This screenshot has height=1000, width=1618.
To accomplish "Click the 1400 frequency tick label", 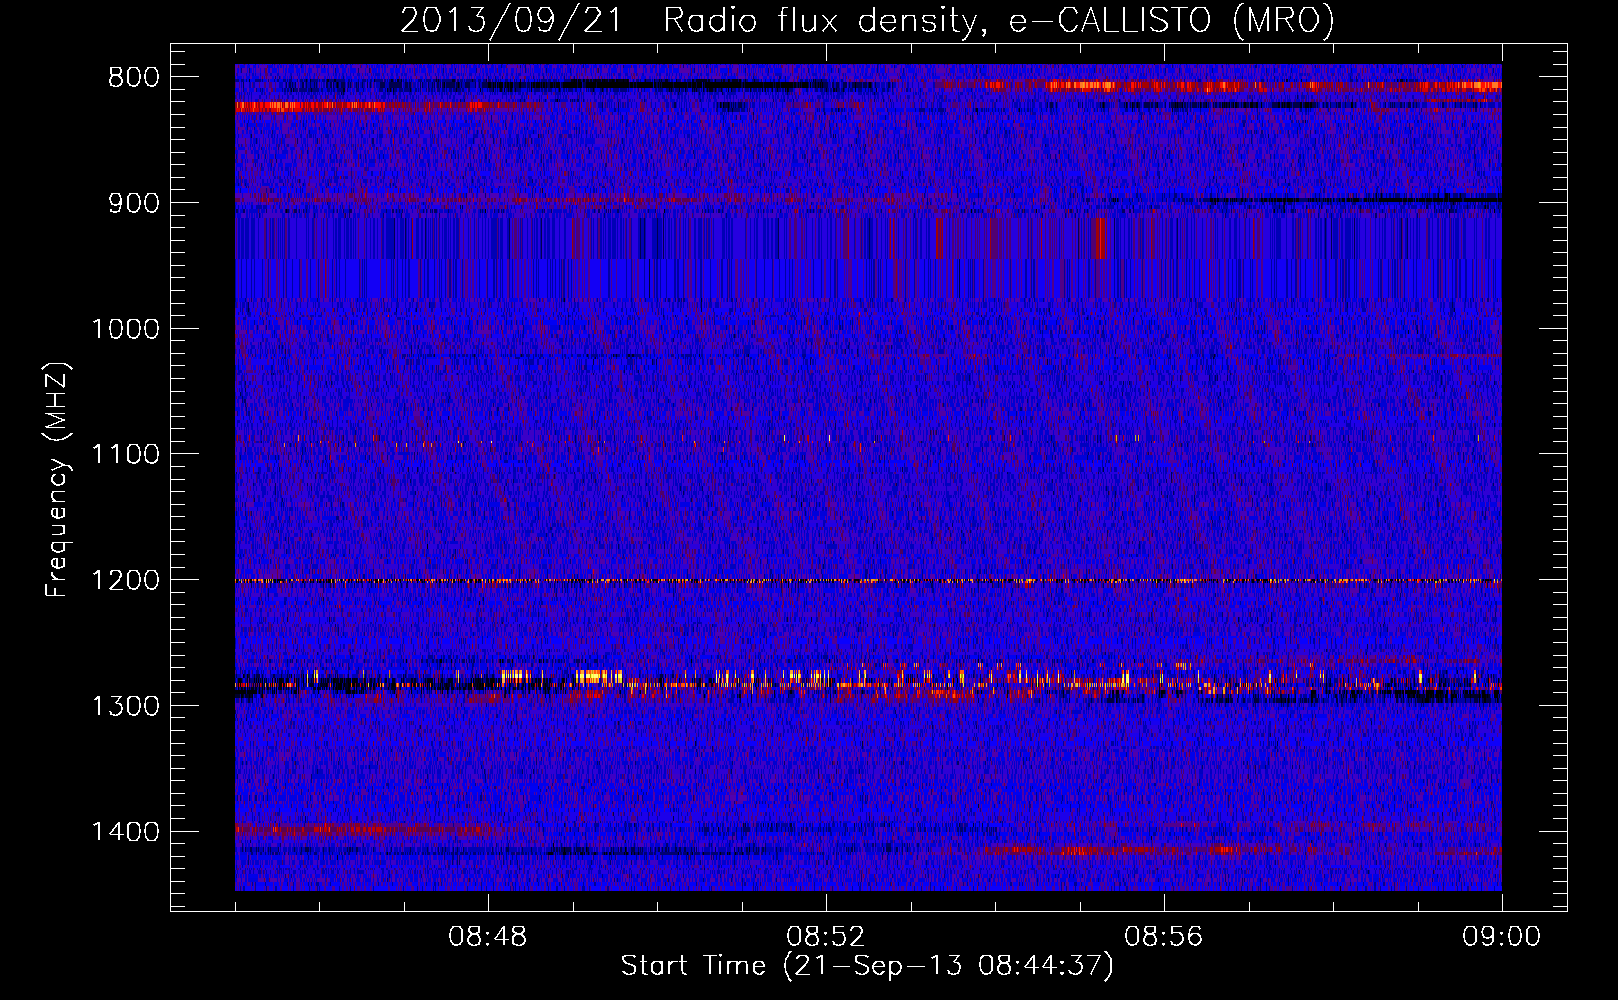I will pyautogui.click(x=125, y=832).
